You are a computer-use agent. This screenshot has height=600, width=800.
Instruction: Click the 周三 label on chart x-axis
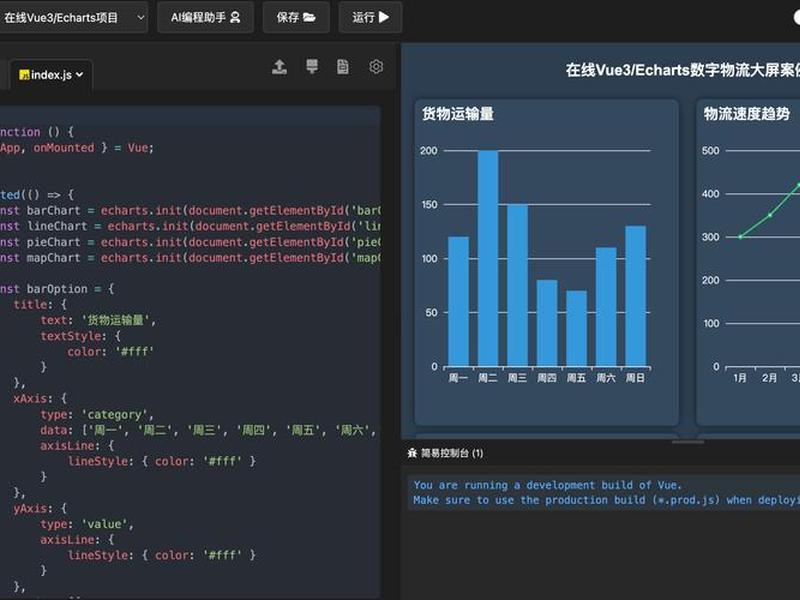click(x=517, y=378)
